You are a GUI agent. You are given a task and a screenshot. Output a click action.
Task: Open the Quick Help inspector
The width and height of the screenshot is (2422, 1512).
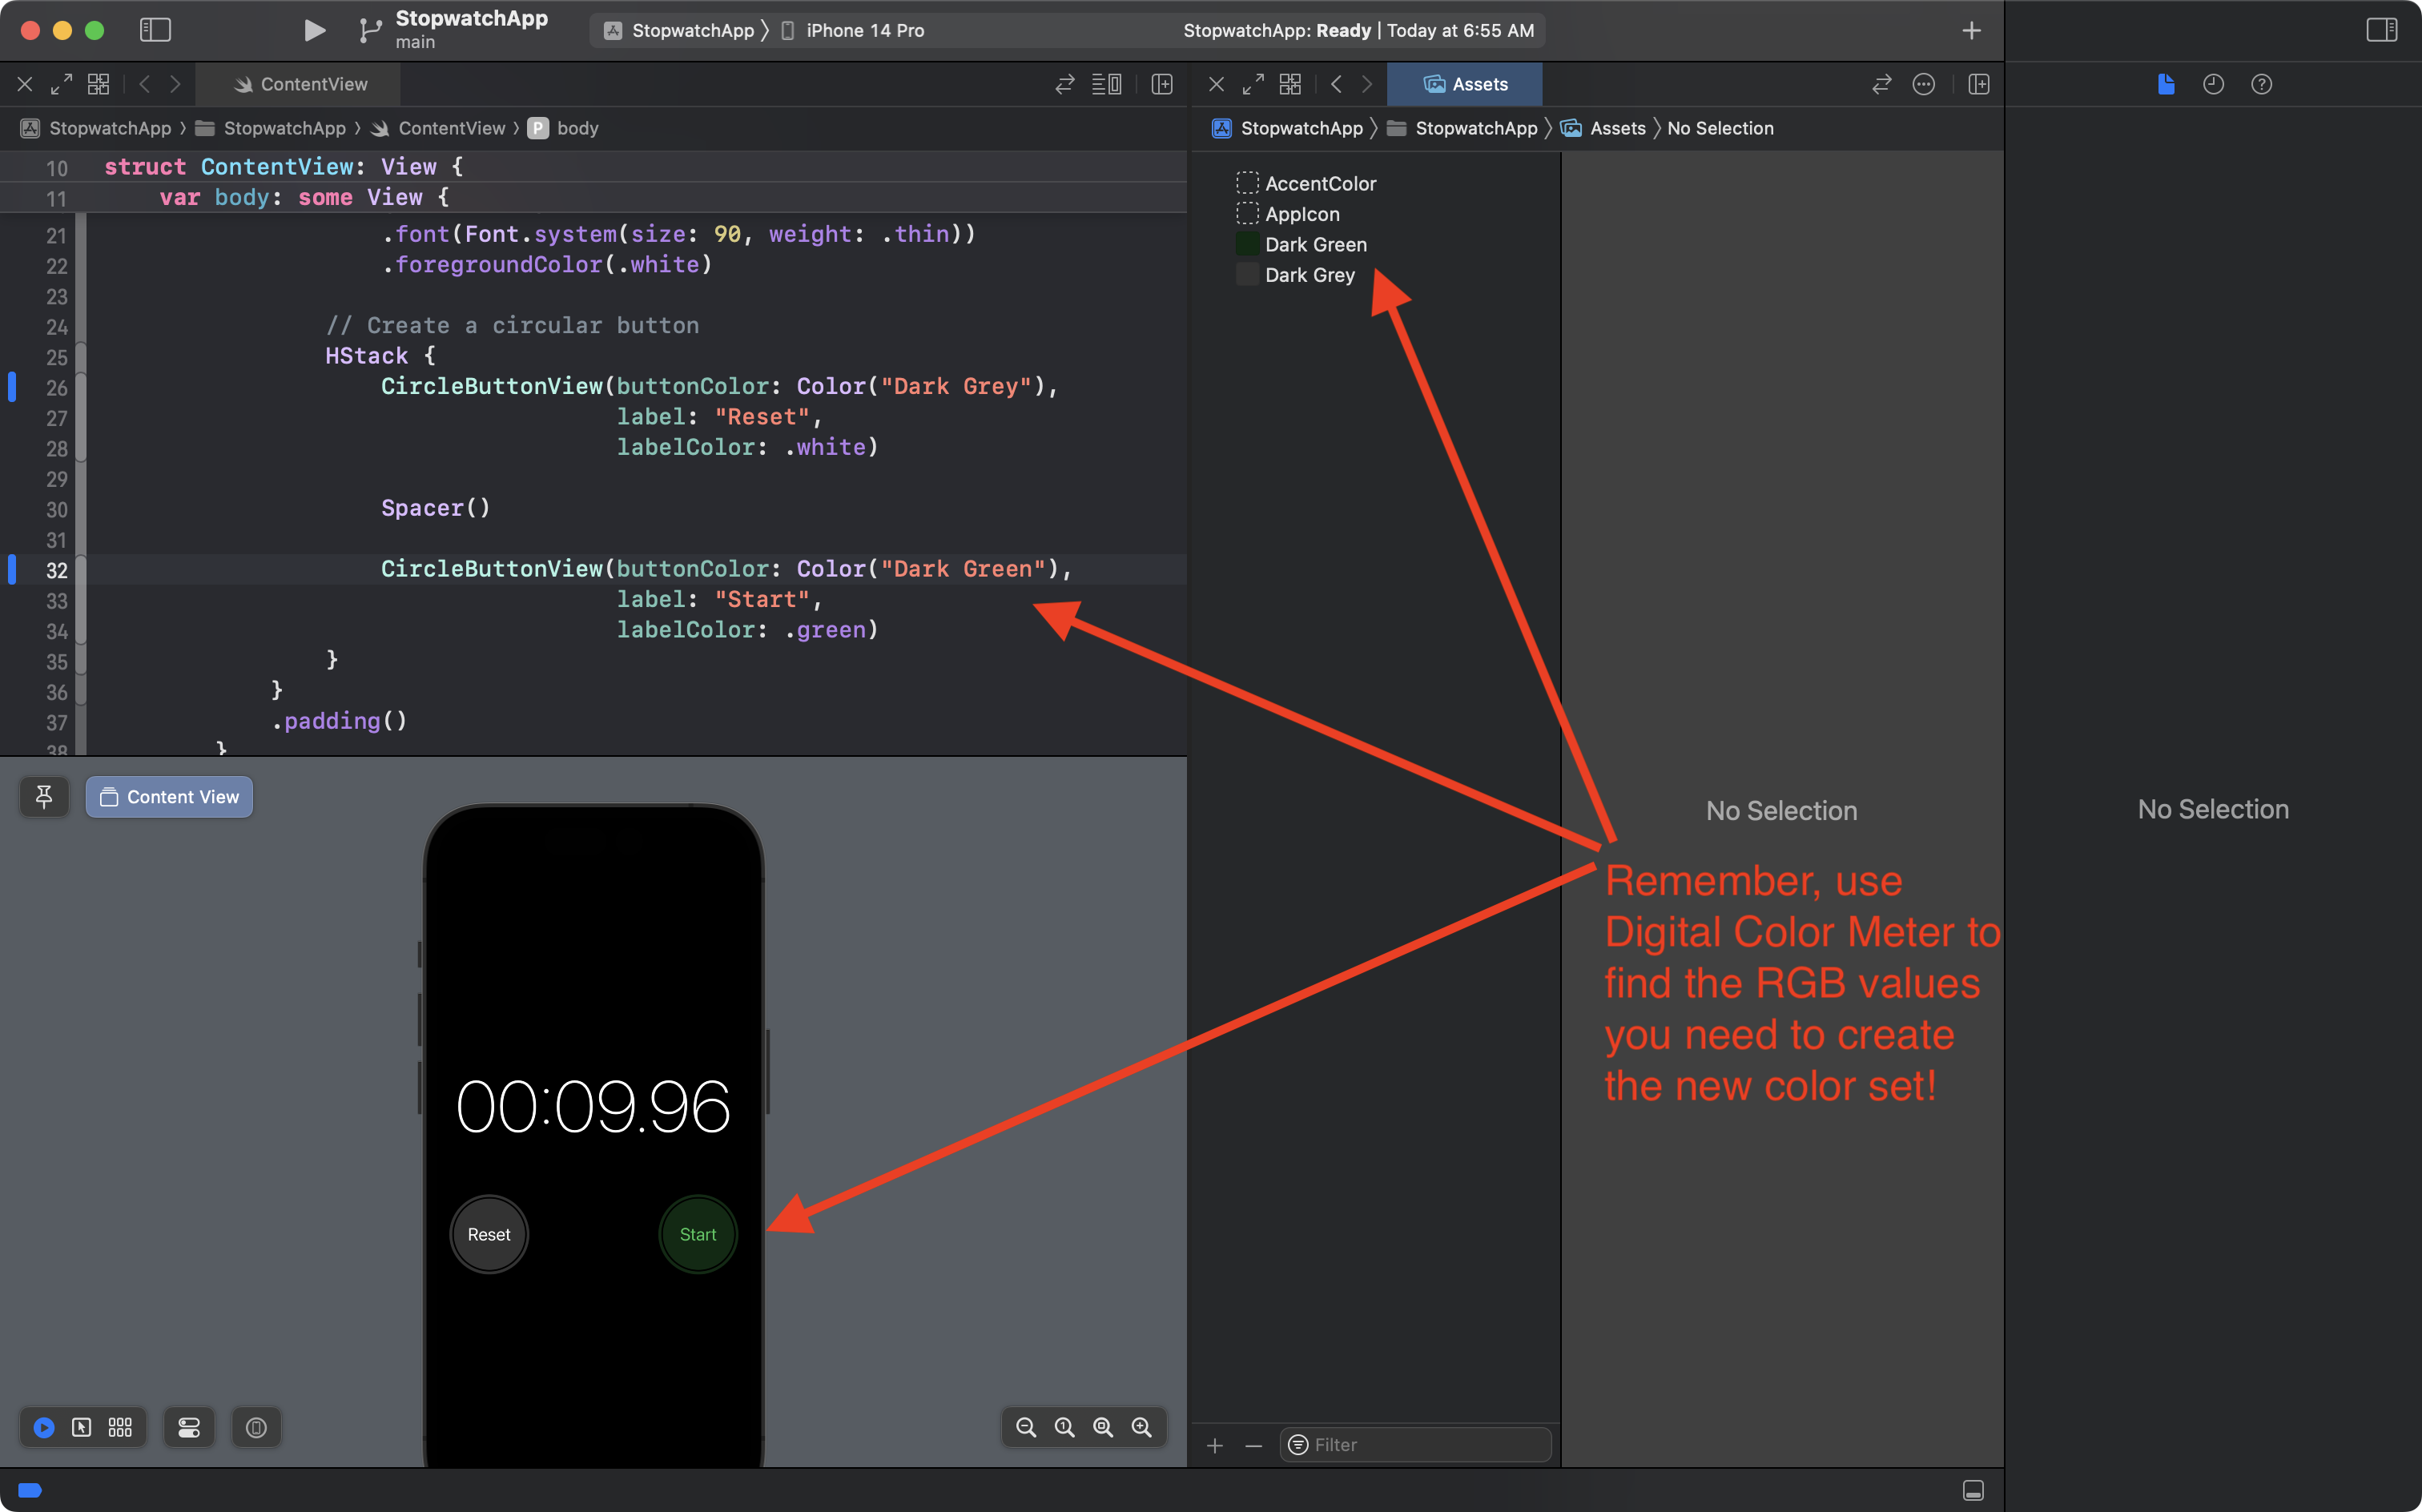point(2261,84)
